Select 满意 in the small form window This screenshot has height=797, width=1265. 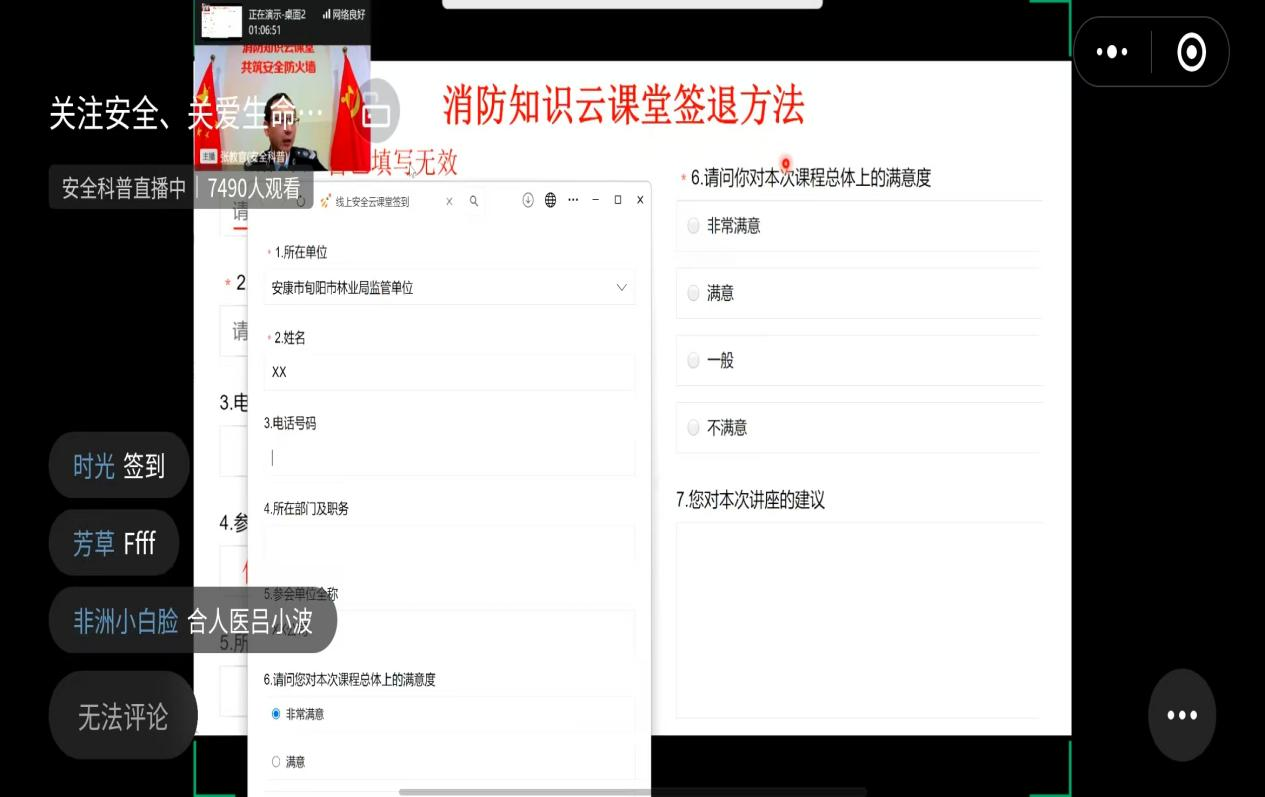pyautogui.click(x=276, y=762)
